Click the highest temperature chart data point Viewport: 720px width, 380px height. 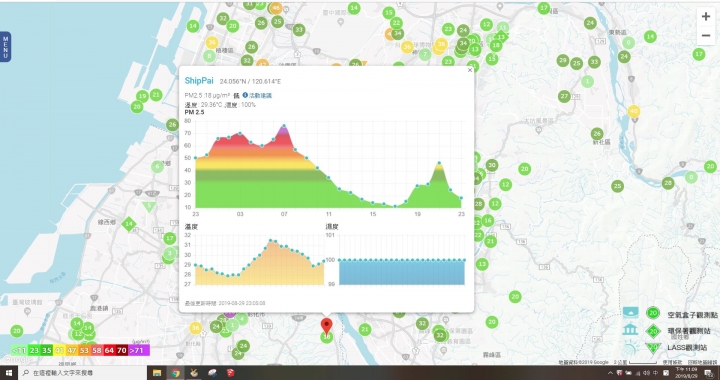(x=270, y=240)
